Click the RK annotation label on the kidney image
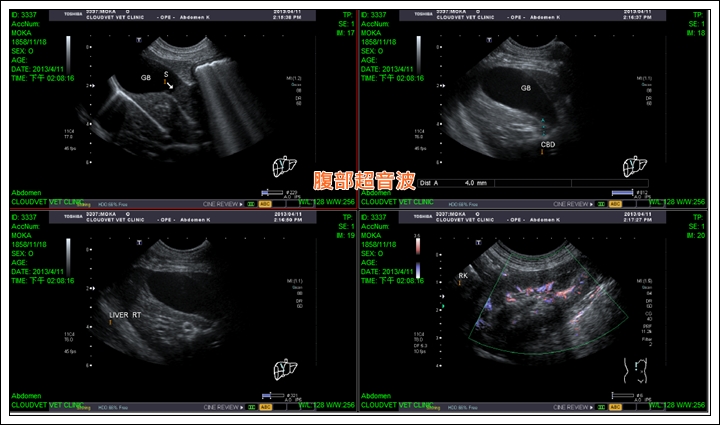This screenshot has height=425, width=720. pyautogui.click(x=463, y=273)
